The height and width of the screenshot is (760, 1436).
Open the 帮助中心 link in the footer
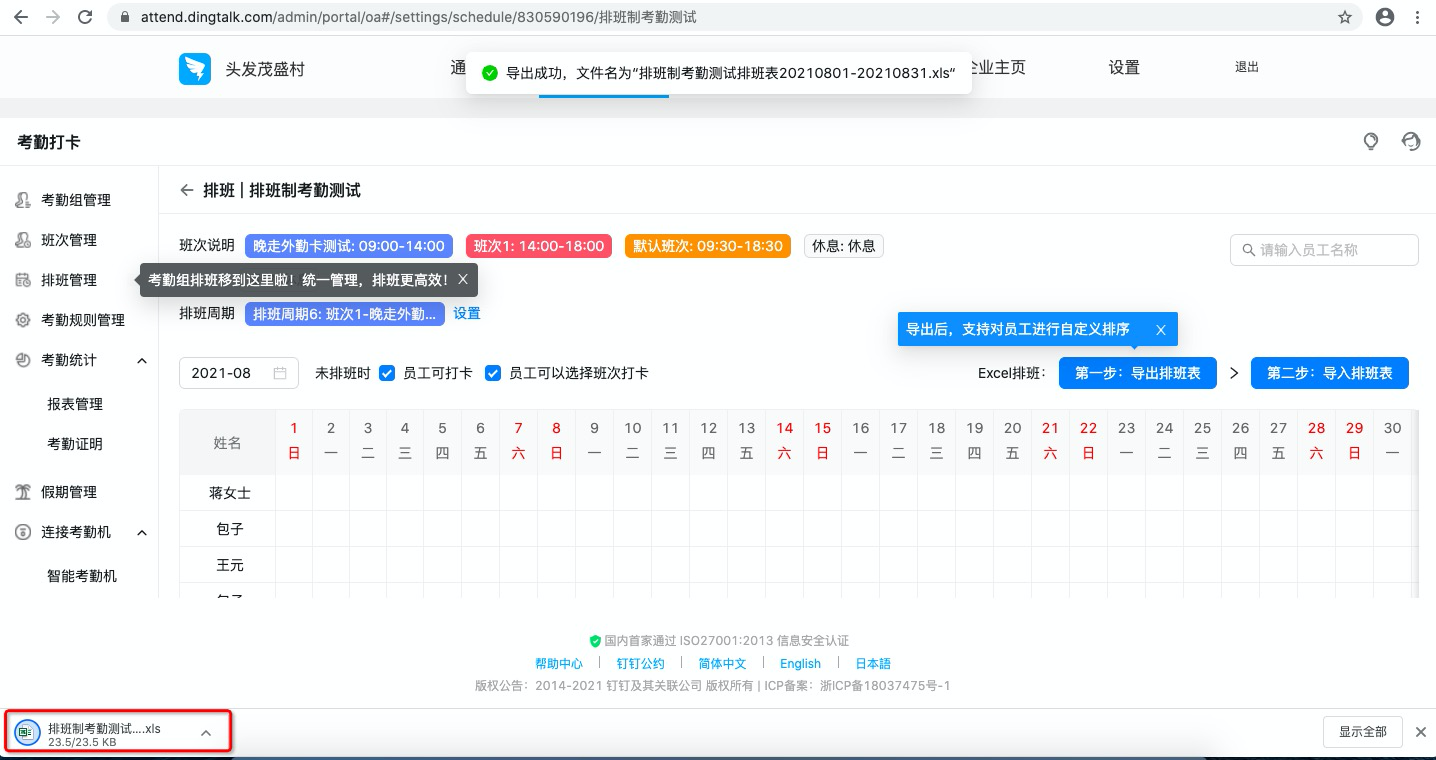(558, 663)
